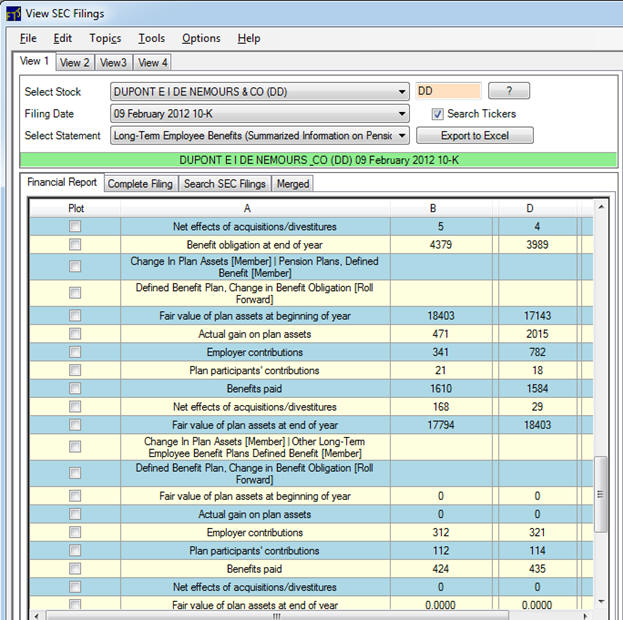Check Plot box for Benefits paid 424 row
The width and height of the screenshot is (623, 620).
75,569
